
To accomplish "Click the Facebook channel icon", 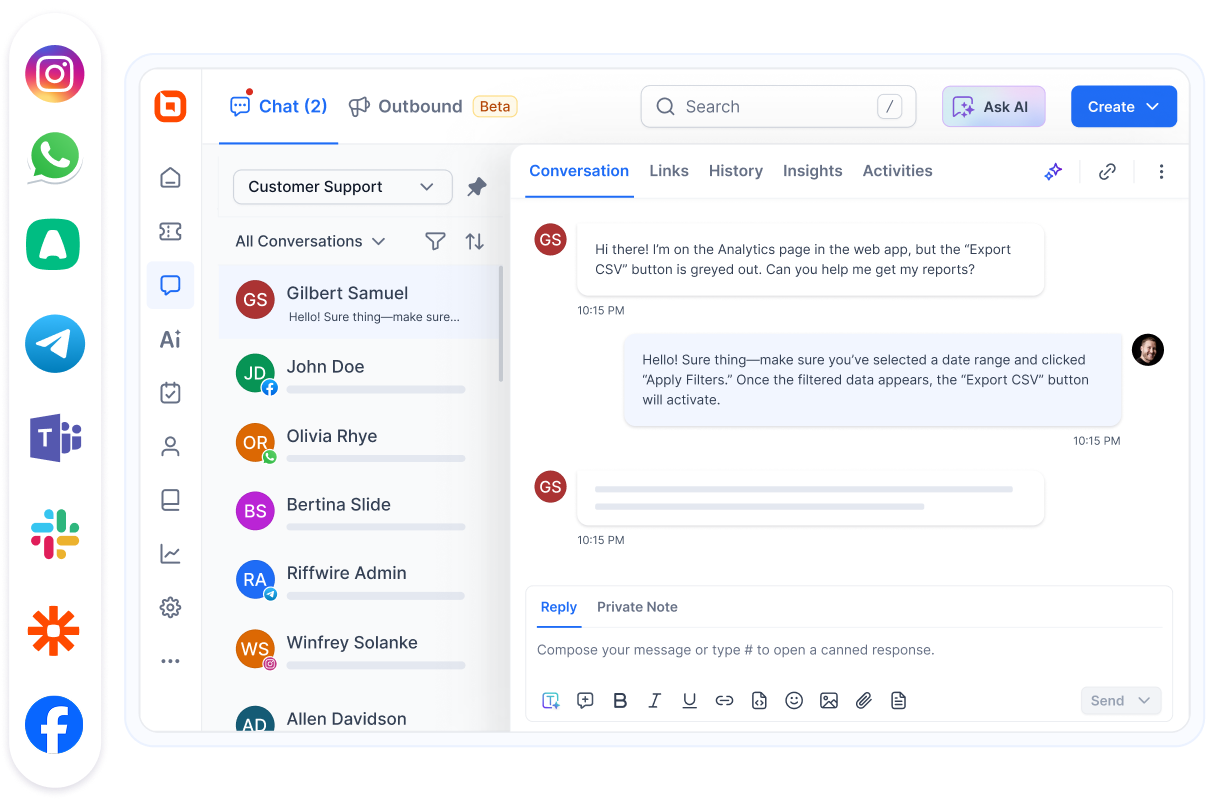I will 54,725.
